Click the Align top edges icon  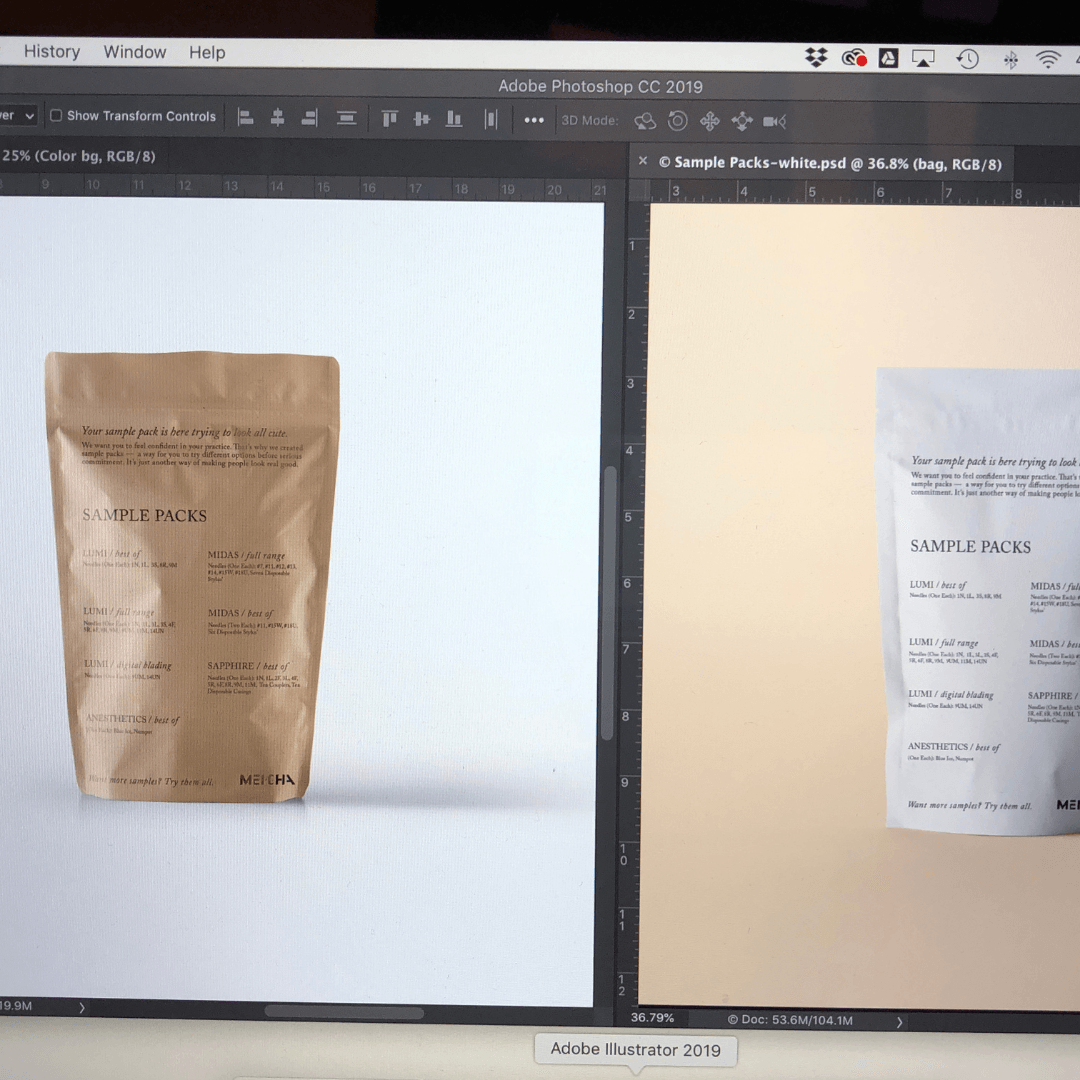pos(389,119)
